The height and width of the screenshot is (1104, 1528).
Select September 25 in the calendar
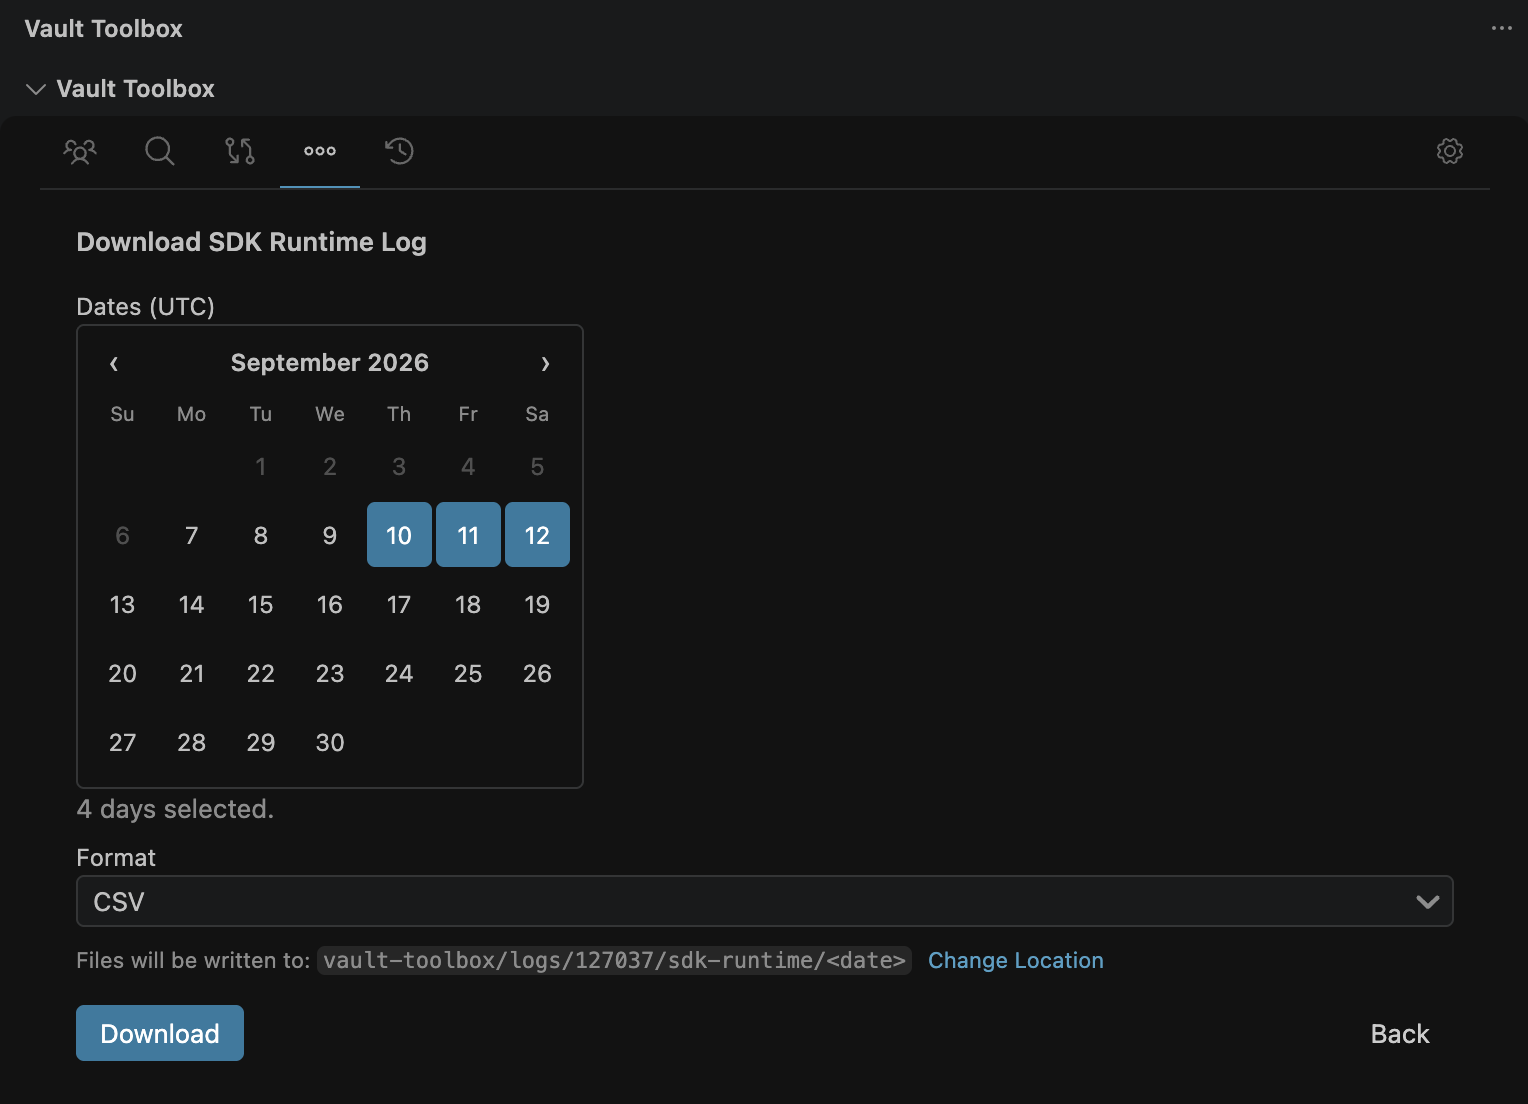tap(468, 673)
